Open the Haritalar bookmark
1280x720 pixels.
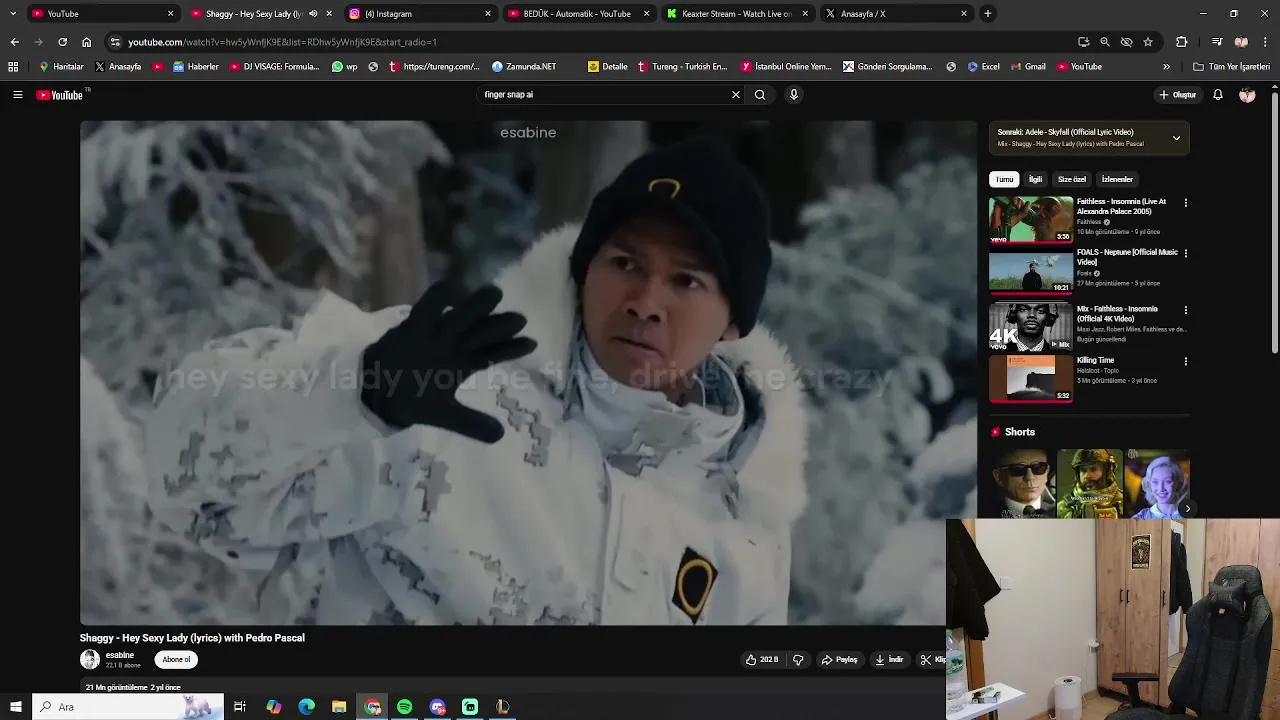pyautogui.click(x=61, y=67)
